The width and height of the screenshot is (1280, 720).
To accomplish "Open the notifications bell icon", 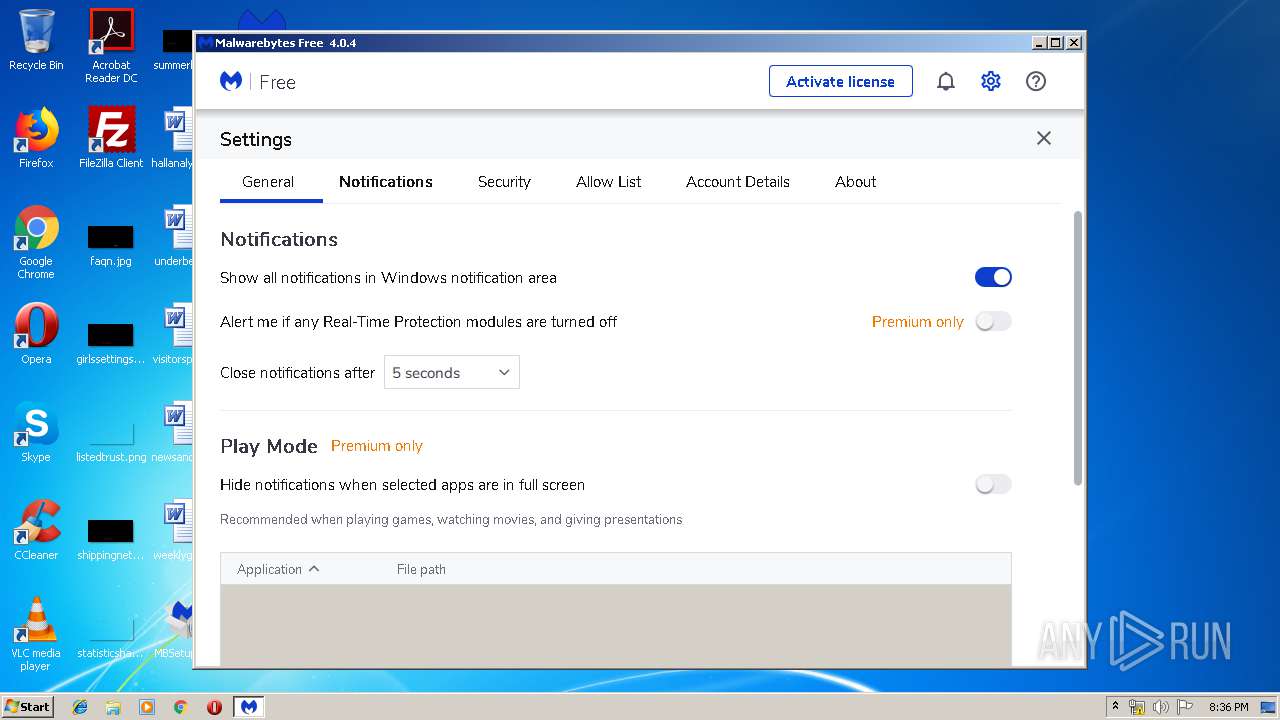I will (945, 82).
